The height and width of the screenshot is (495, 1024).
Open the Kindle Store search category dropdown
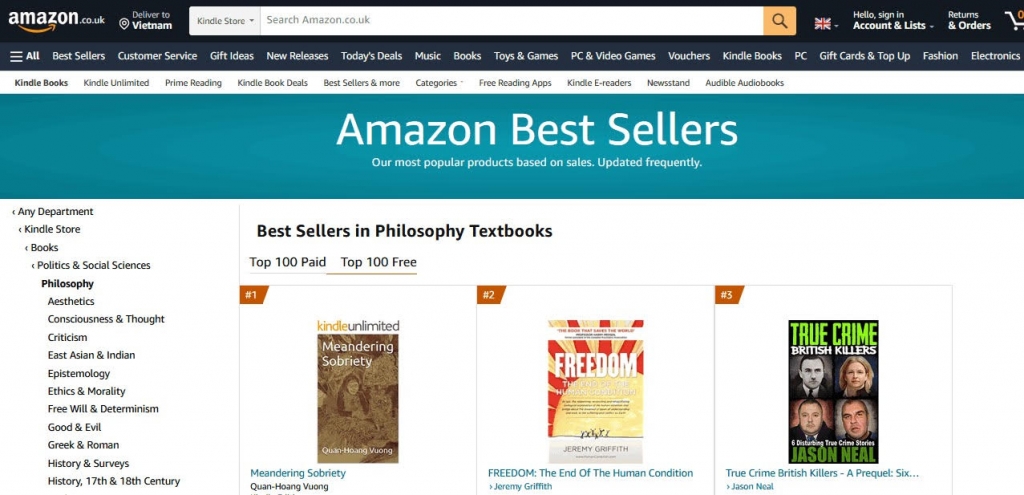[x=225, y=20]
